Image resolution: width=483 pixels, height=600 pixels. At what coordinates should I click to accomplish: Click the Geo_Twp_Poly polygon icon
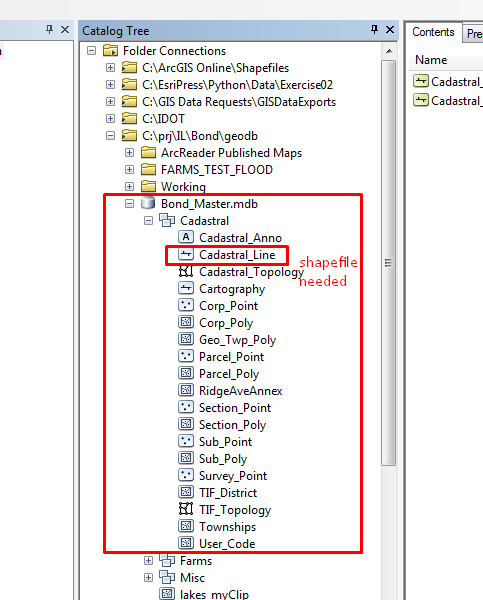click(x=186, y=339)
